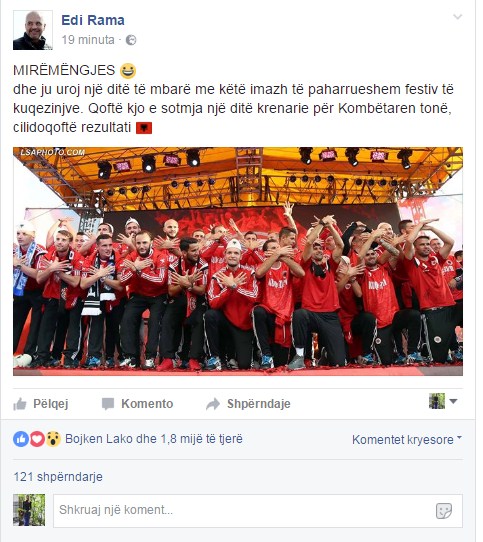This screenshot has width=483, height=542.
Task: Click the 19 minuta timestamp link
Action: 88,40
